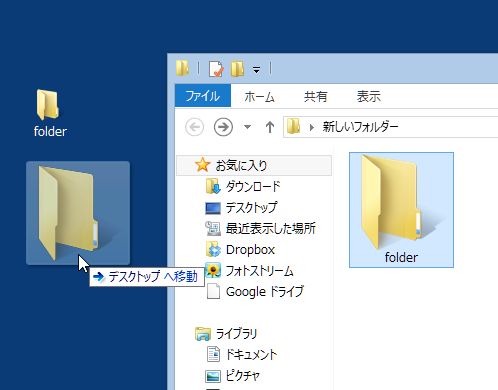Open ダウンロード in the favorites list
498x390 pixels.
tap(253, 186)
